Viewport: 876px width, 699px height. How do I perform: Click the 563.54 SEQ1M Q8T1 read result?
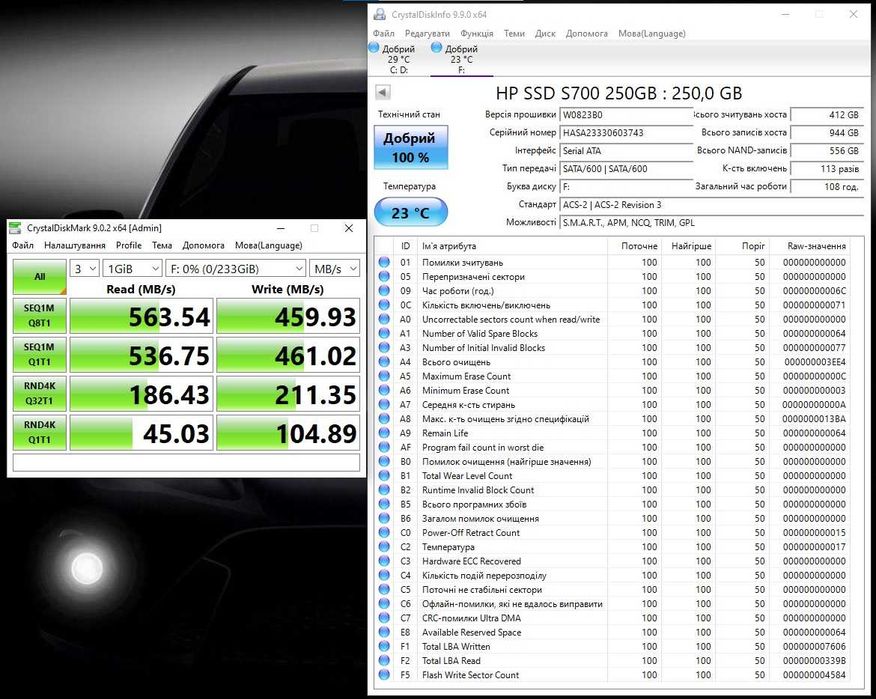tap(142, 316)
